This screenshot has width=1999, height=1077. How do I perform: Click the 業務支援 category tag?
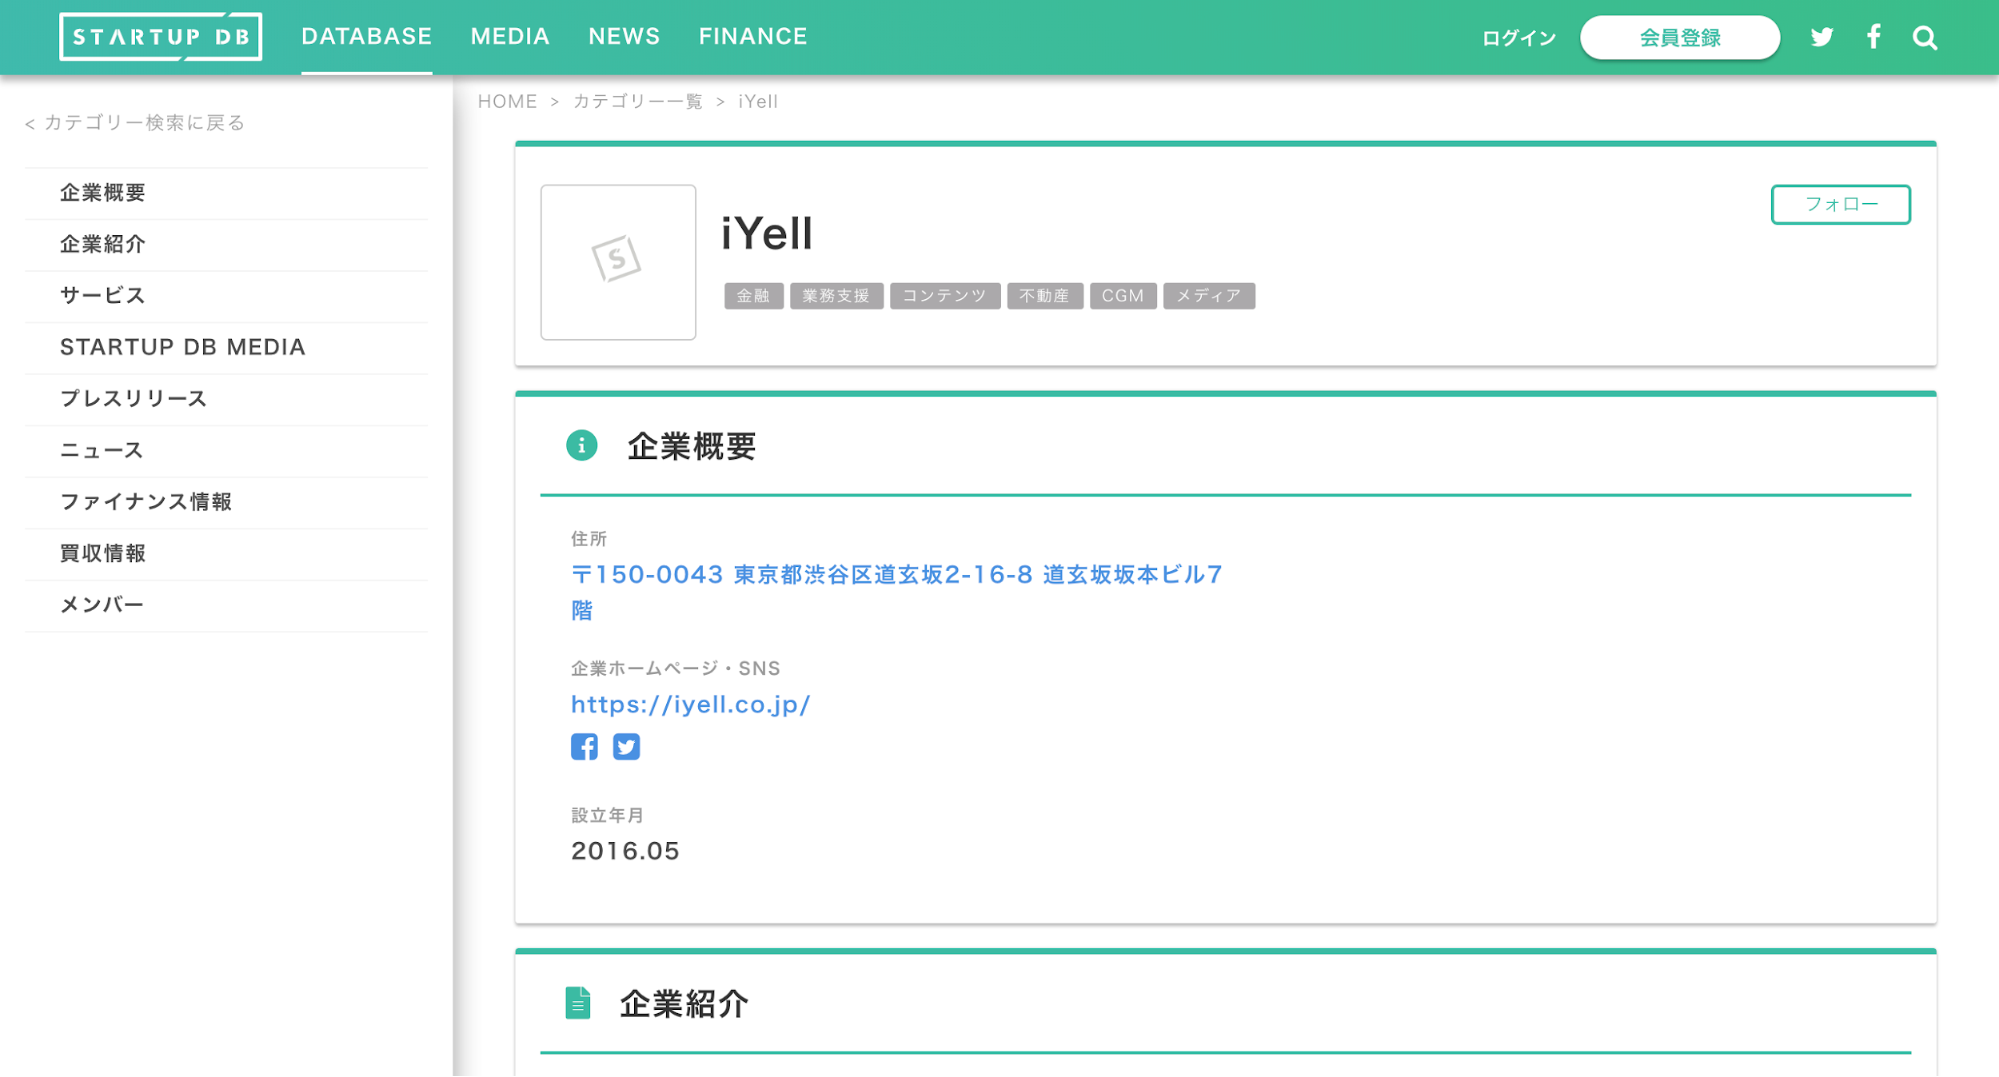click(x=837, y=296)
